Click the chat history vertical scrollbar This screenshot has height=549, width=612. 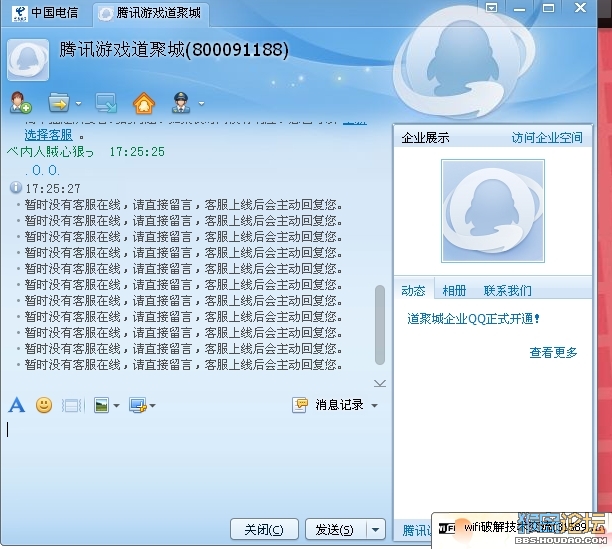pyautogui.click(x=379, y=325)
